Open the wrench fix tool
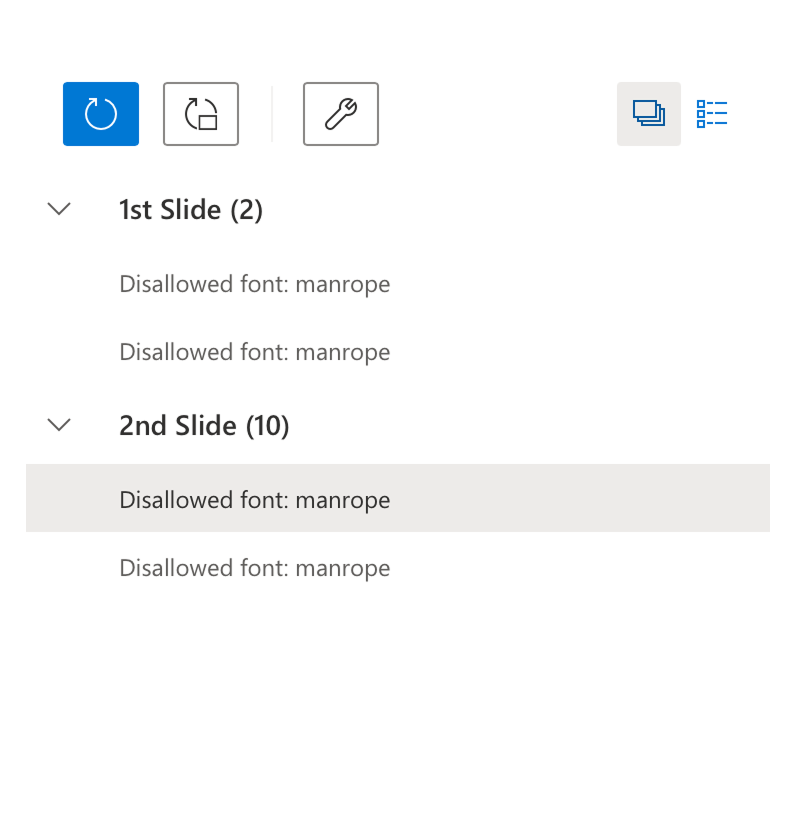The height and width of the screenshot is (840, 800). pyautogui.click(x=341, y=114)
